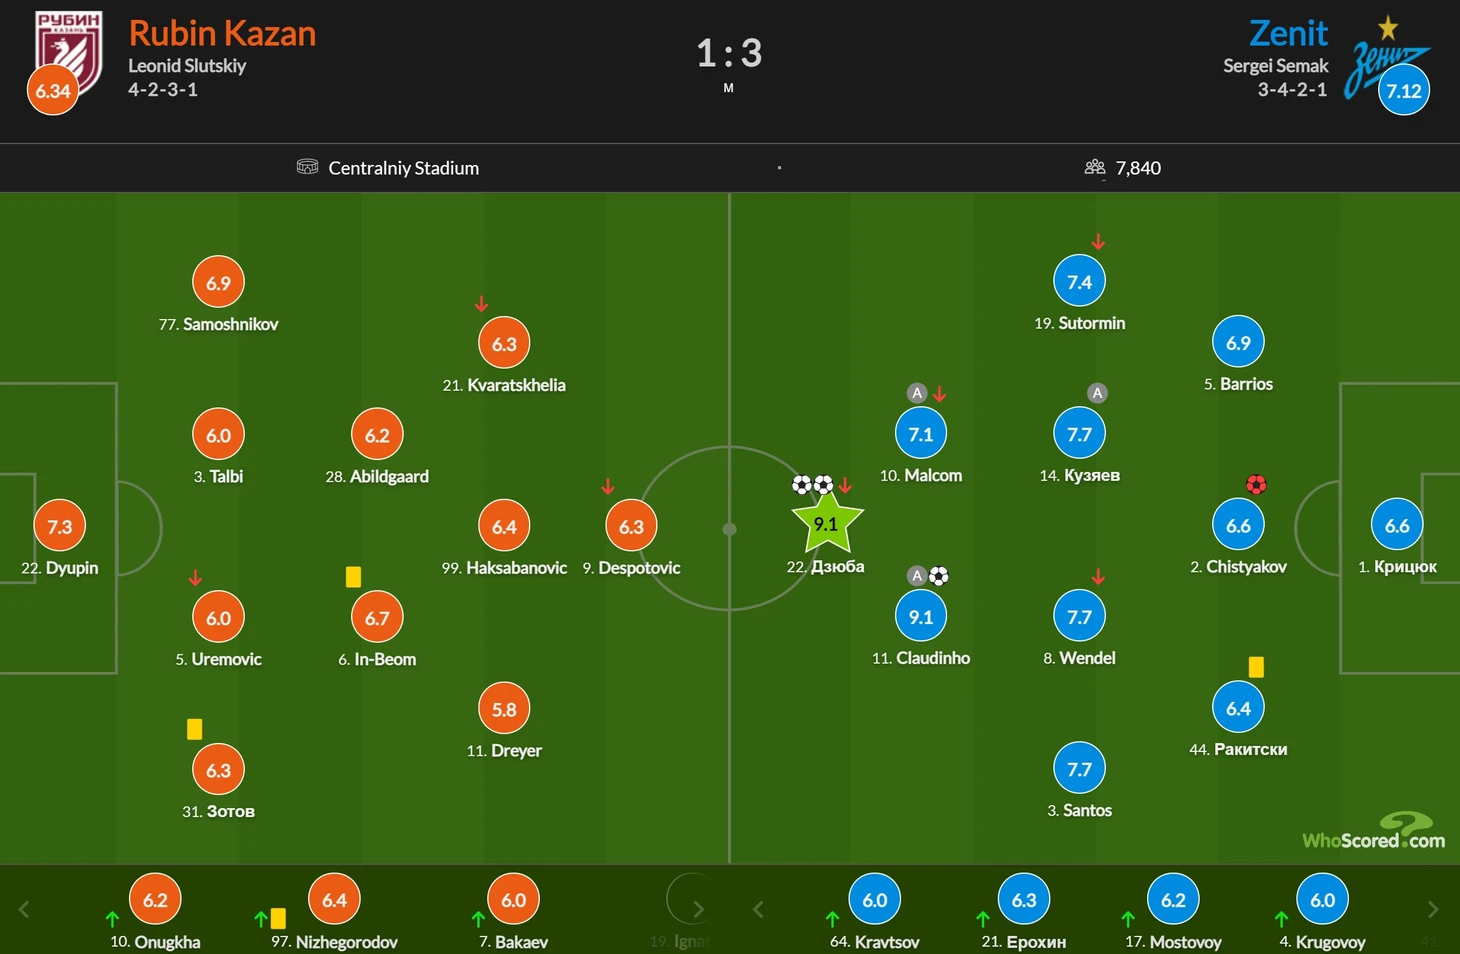1460x954 pixels.
Task: Open the Zenit team name link
Action: tap(1288, 33)
